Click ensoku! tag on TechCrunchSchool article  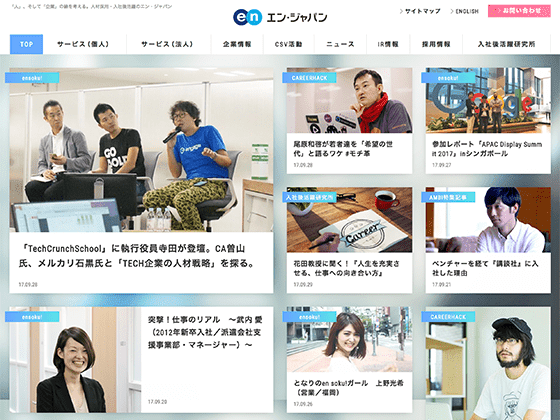[32, 78]
